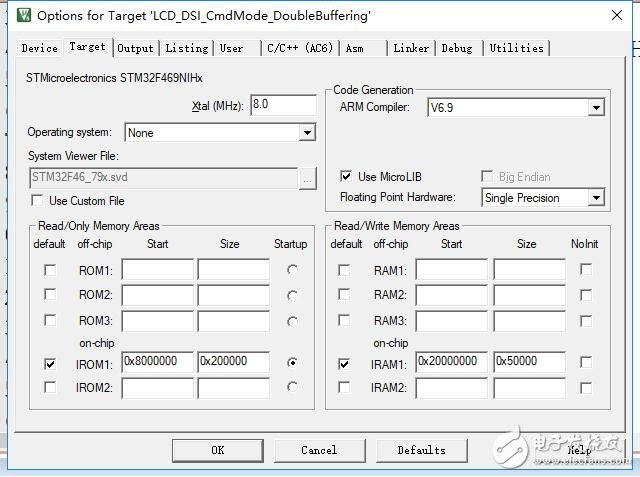Switch to the Output tab
The image size is (640, 477).
click(x=135, y=48)
